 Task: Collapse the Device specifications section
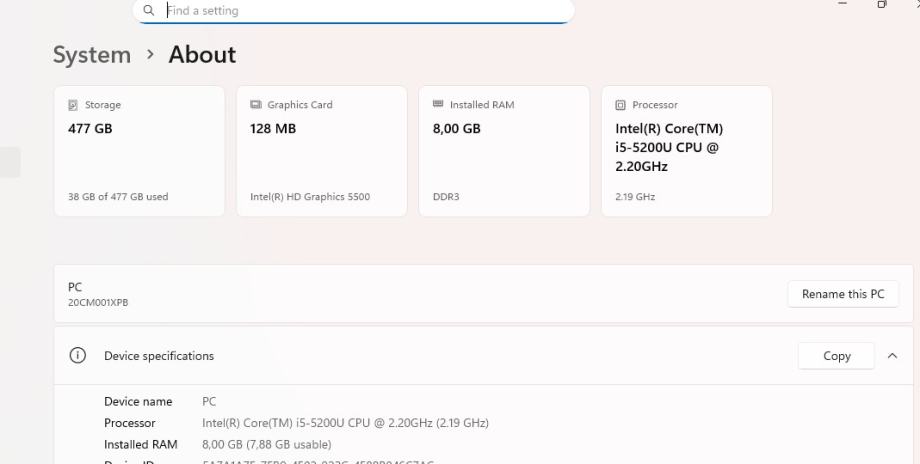pos(892,356)
